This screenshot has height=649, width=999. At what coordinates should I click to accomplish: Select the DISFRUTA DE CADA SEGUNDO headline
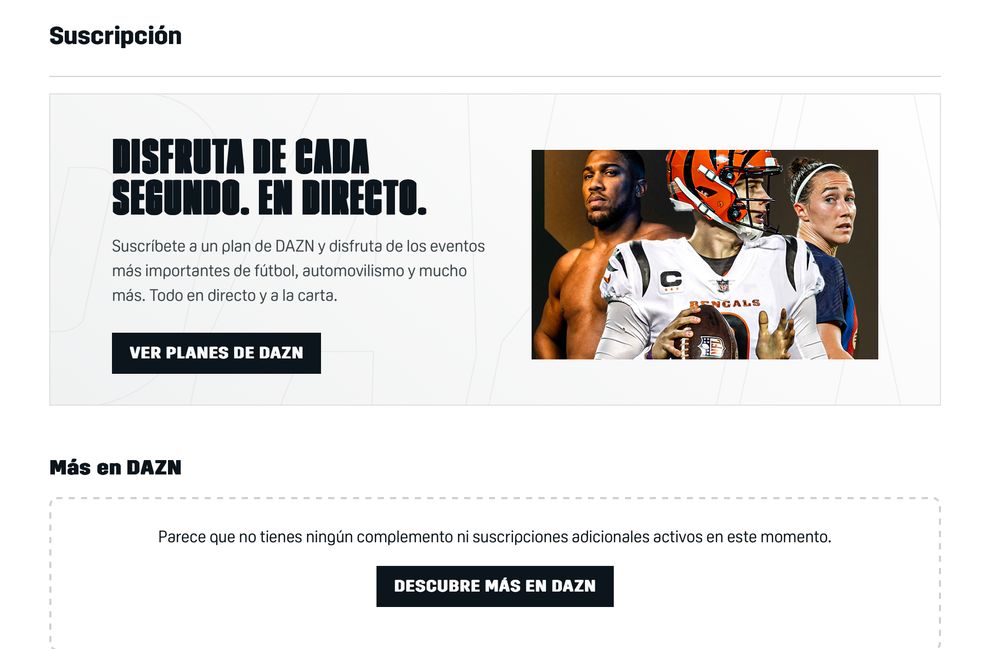[269, 177]
